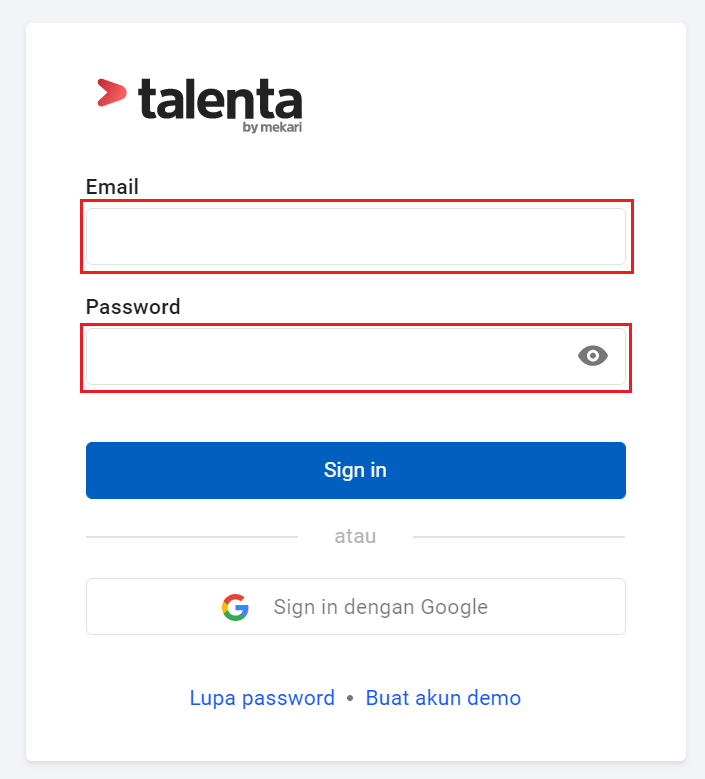Click the 'atau' divider text
Viewport: 705px width, 779px height.
coord(355,537)
